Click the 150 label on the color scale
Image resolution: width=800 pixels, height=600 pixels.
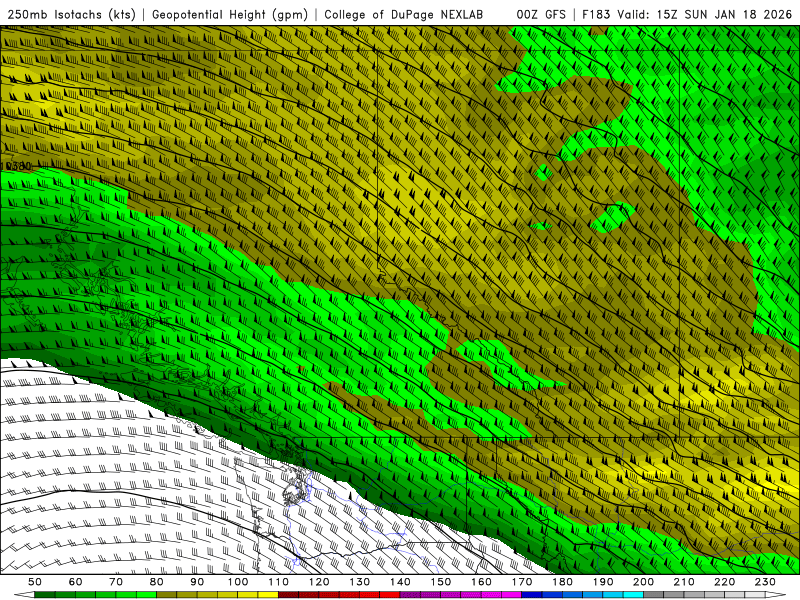click(x=440, y=582)
